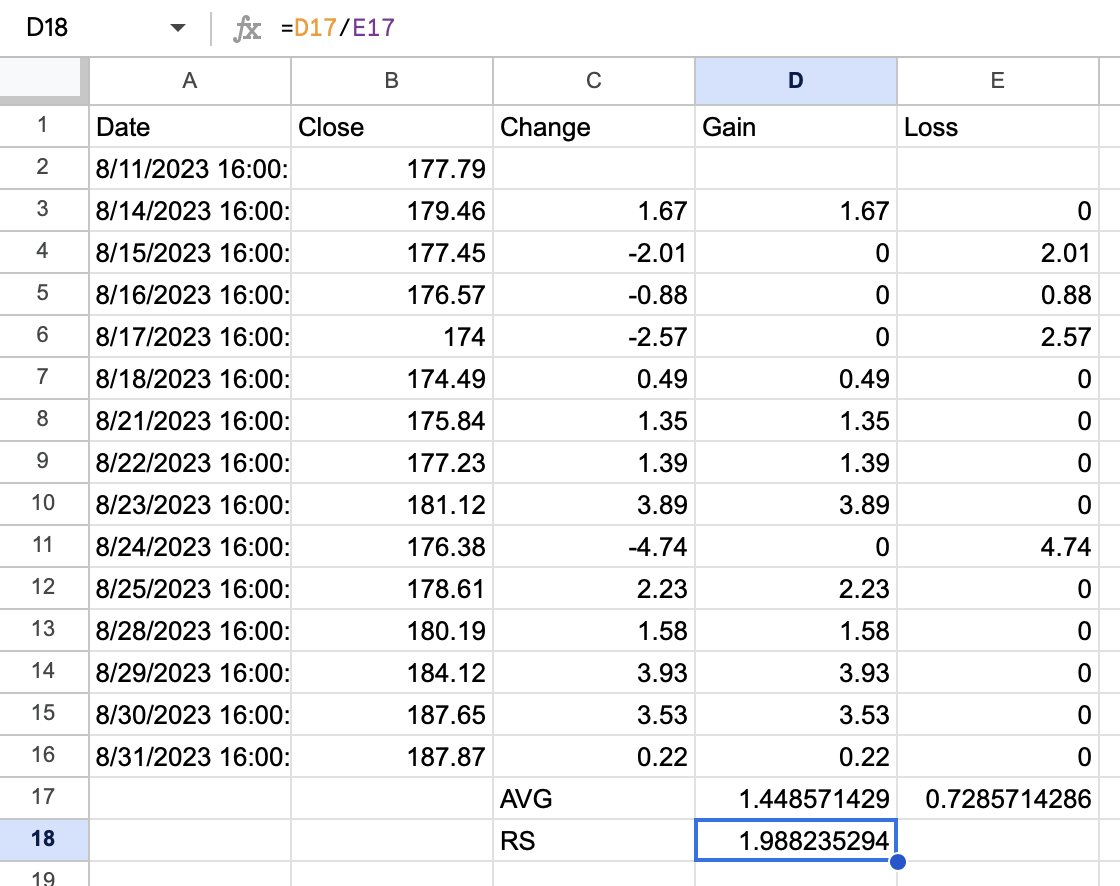Select the Close cell 187.65

pyautogui.click(x=391, y=715)
